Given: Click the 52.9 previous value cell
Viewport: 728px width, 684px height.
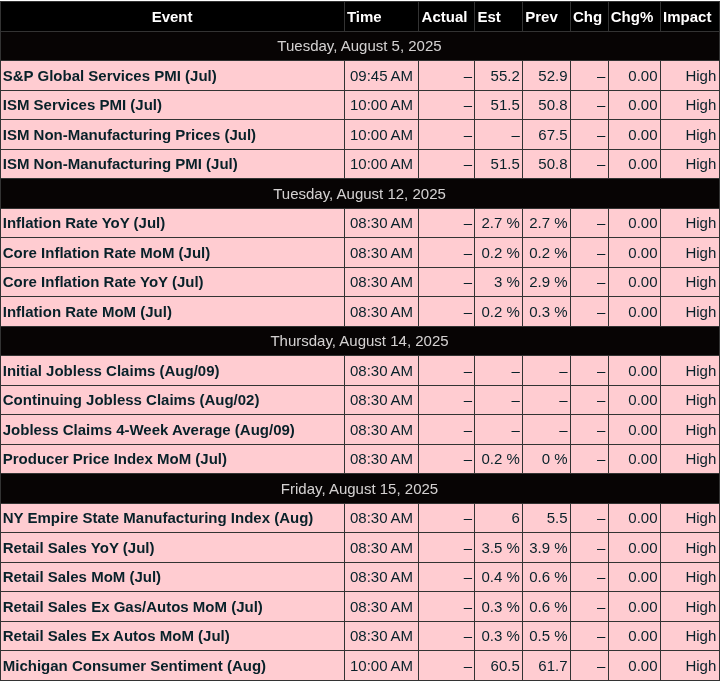Looking at the screenshot, I should [546, 76].
